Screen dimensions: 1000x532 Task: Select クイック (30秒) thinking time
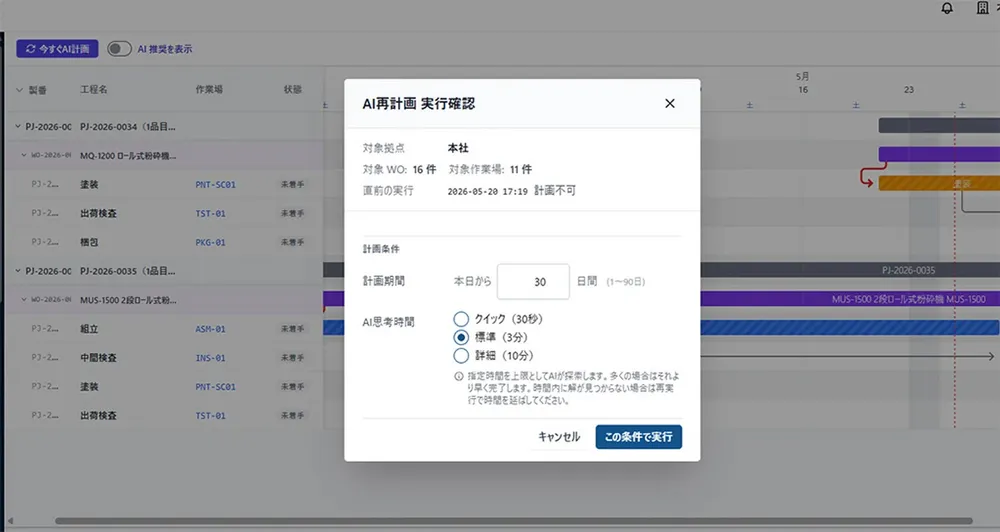461,319
